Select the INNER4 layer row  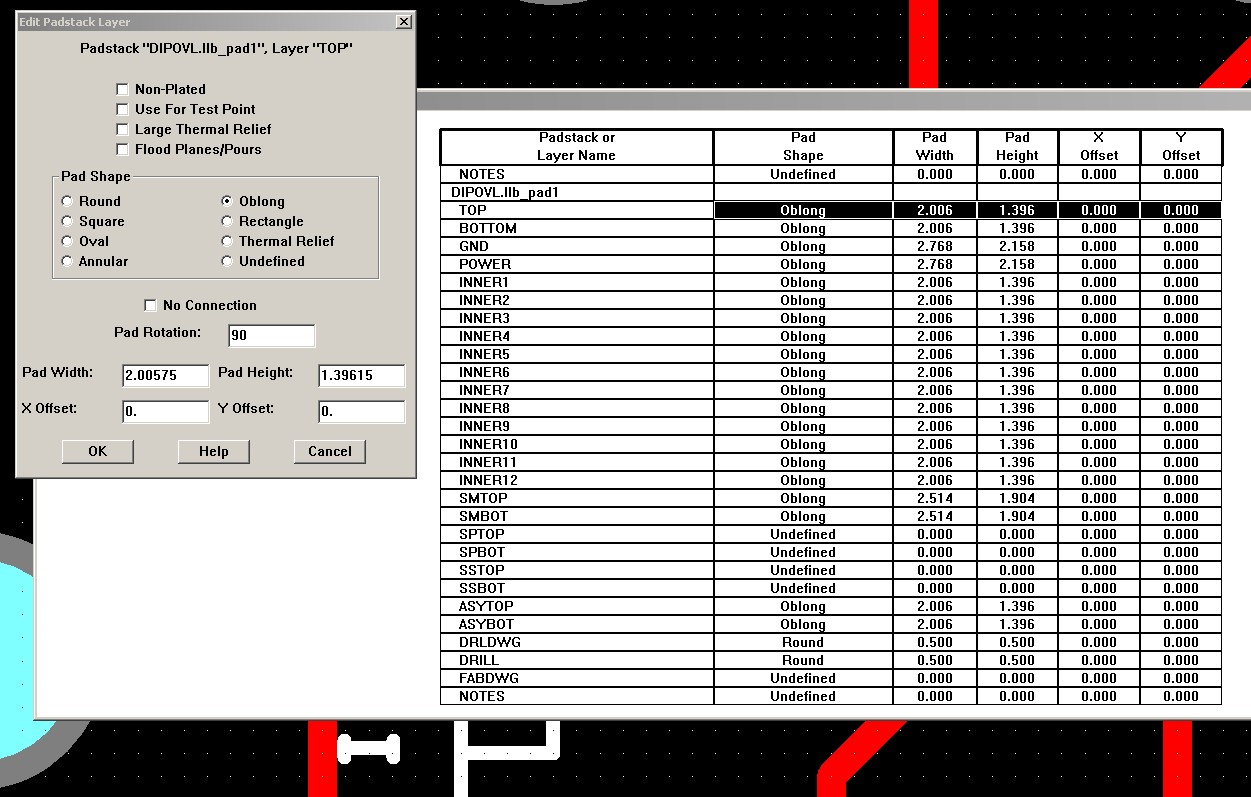pyautogui.click(x=831, y=336)
